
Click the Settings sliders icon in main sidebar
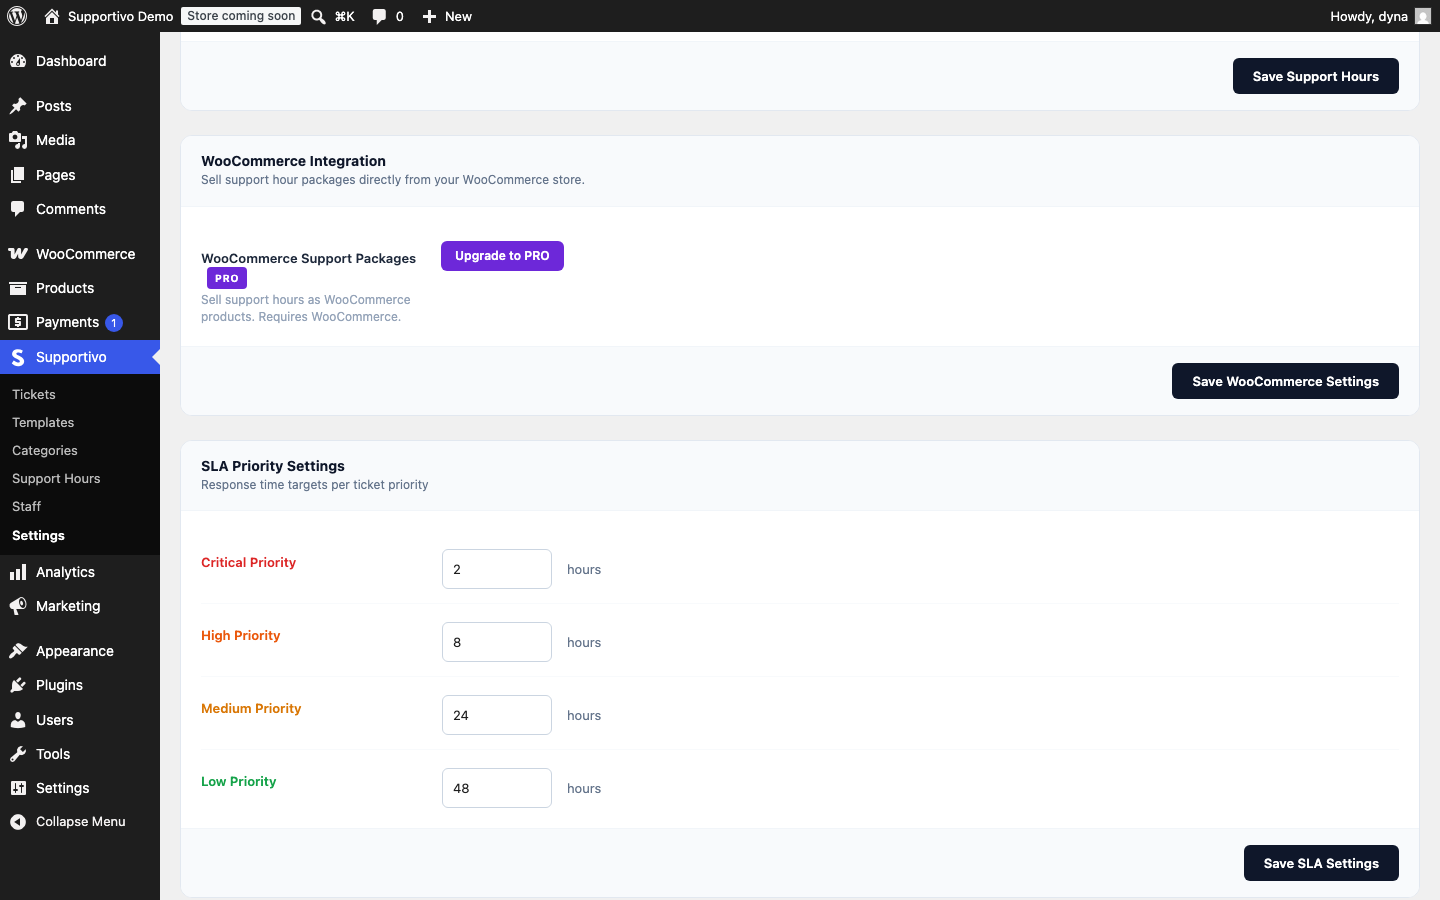18,788
